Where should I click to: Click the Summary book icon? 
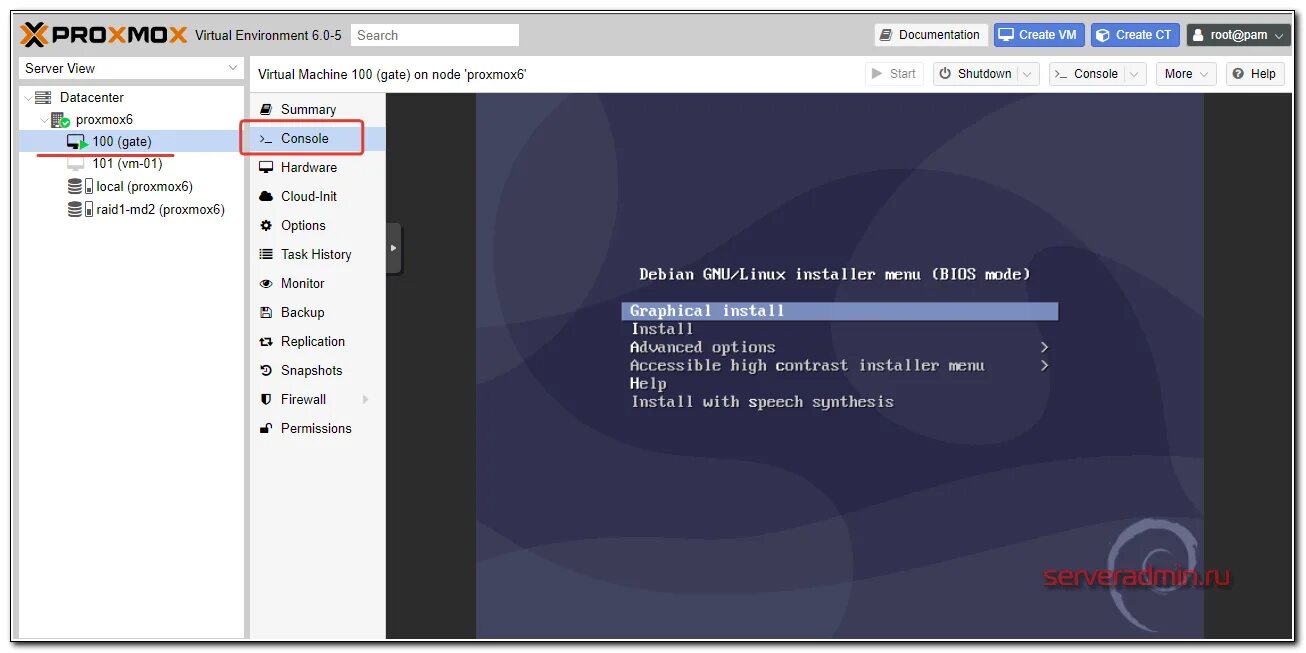pos(266,109)
